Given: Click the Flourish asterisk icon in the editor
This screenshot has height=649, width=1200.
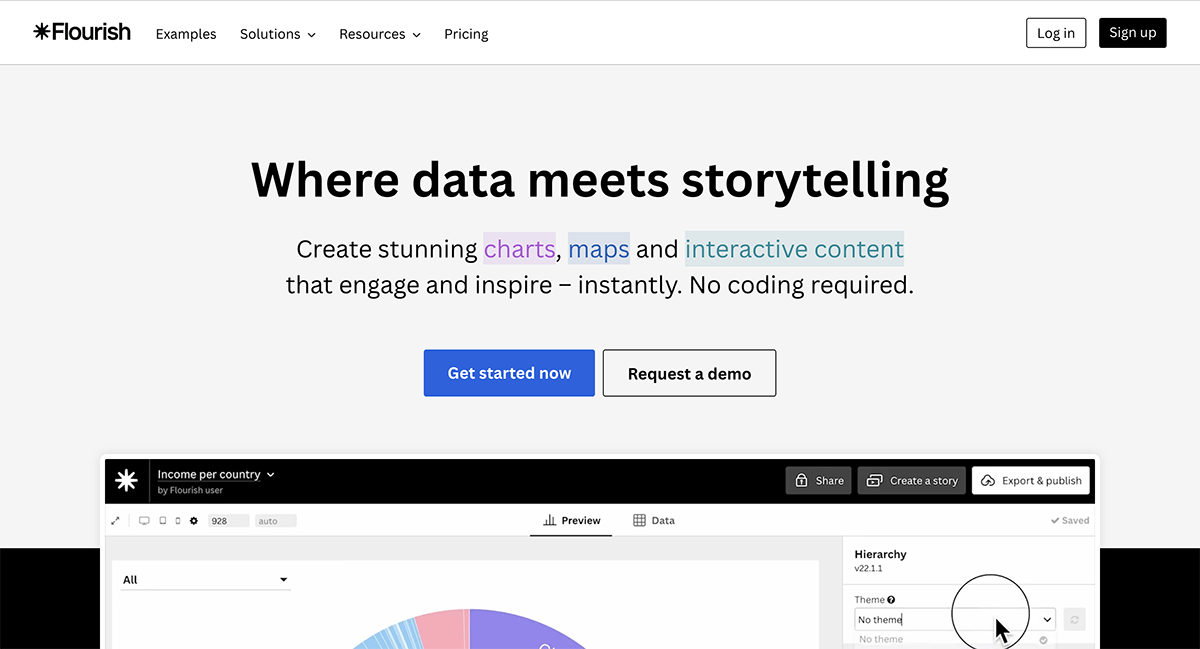Looking at the screenshot, I should tap(126, 481).
